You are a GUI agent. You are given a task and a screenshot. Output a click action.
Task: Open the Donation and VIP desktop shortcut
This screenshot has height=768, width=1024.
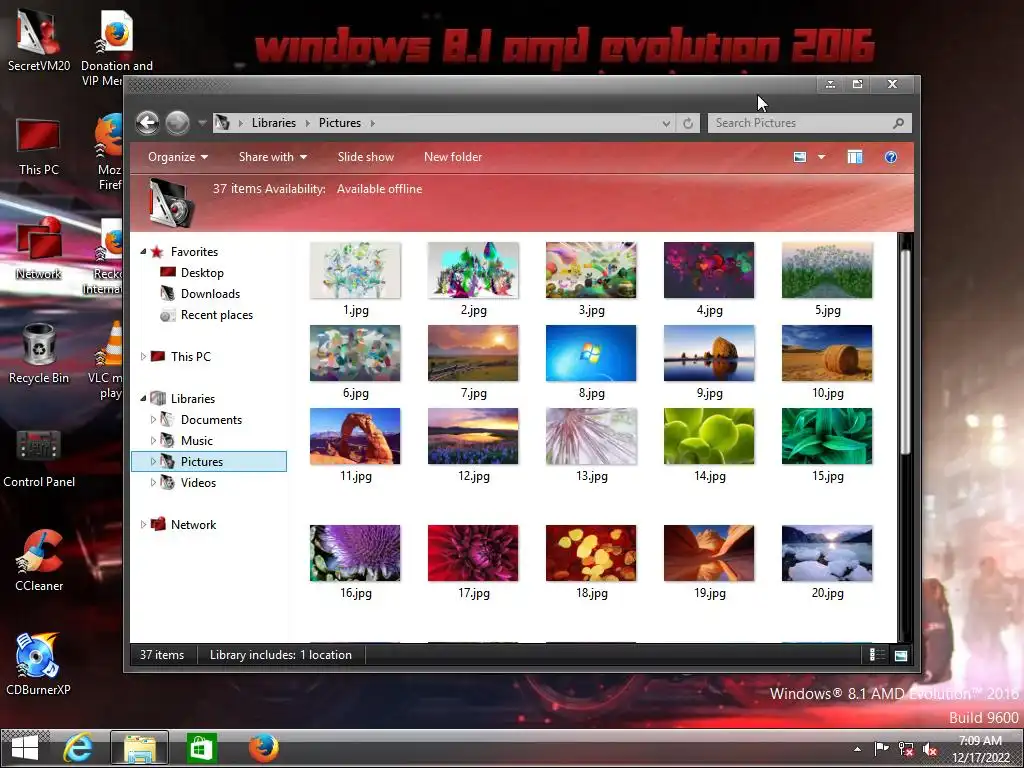point(116,47)
